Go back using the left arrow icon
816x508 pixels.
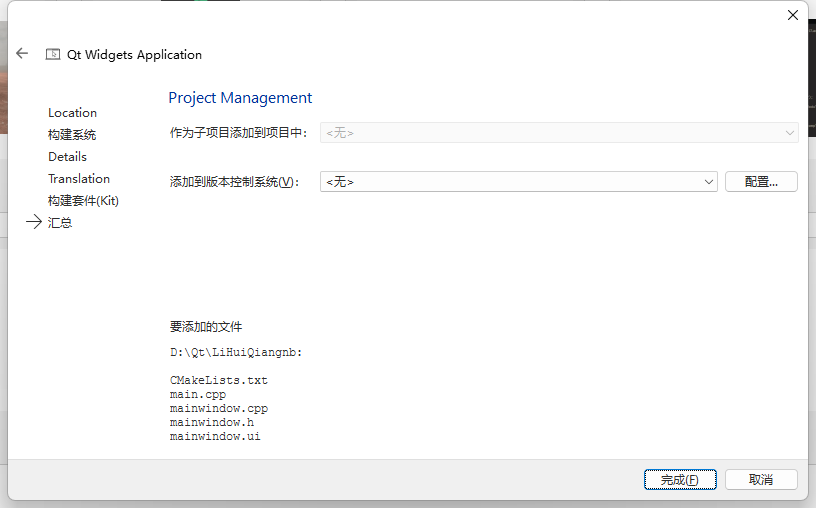(22, 53)
